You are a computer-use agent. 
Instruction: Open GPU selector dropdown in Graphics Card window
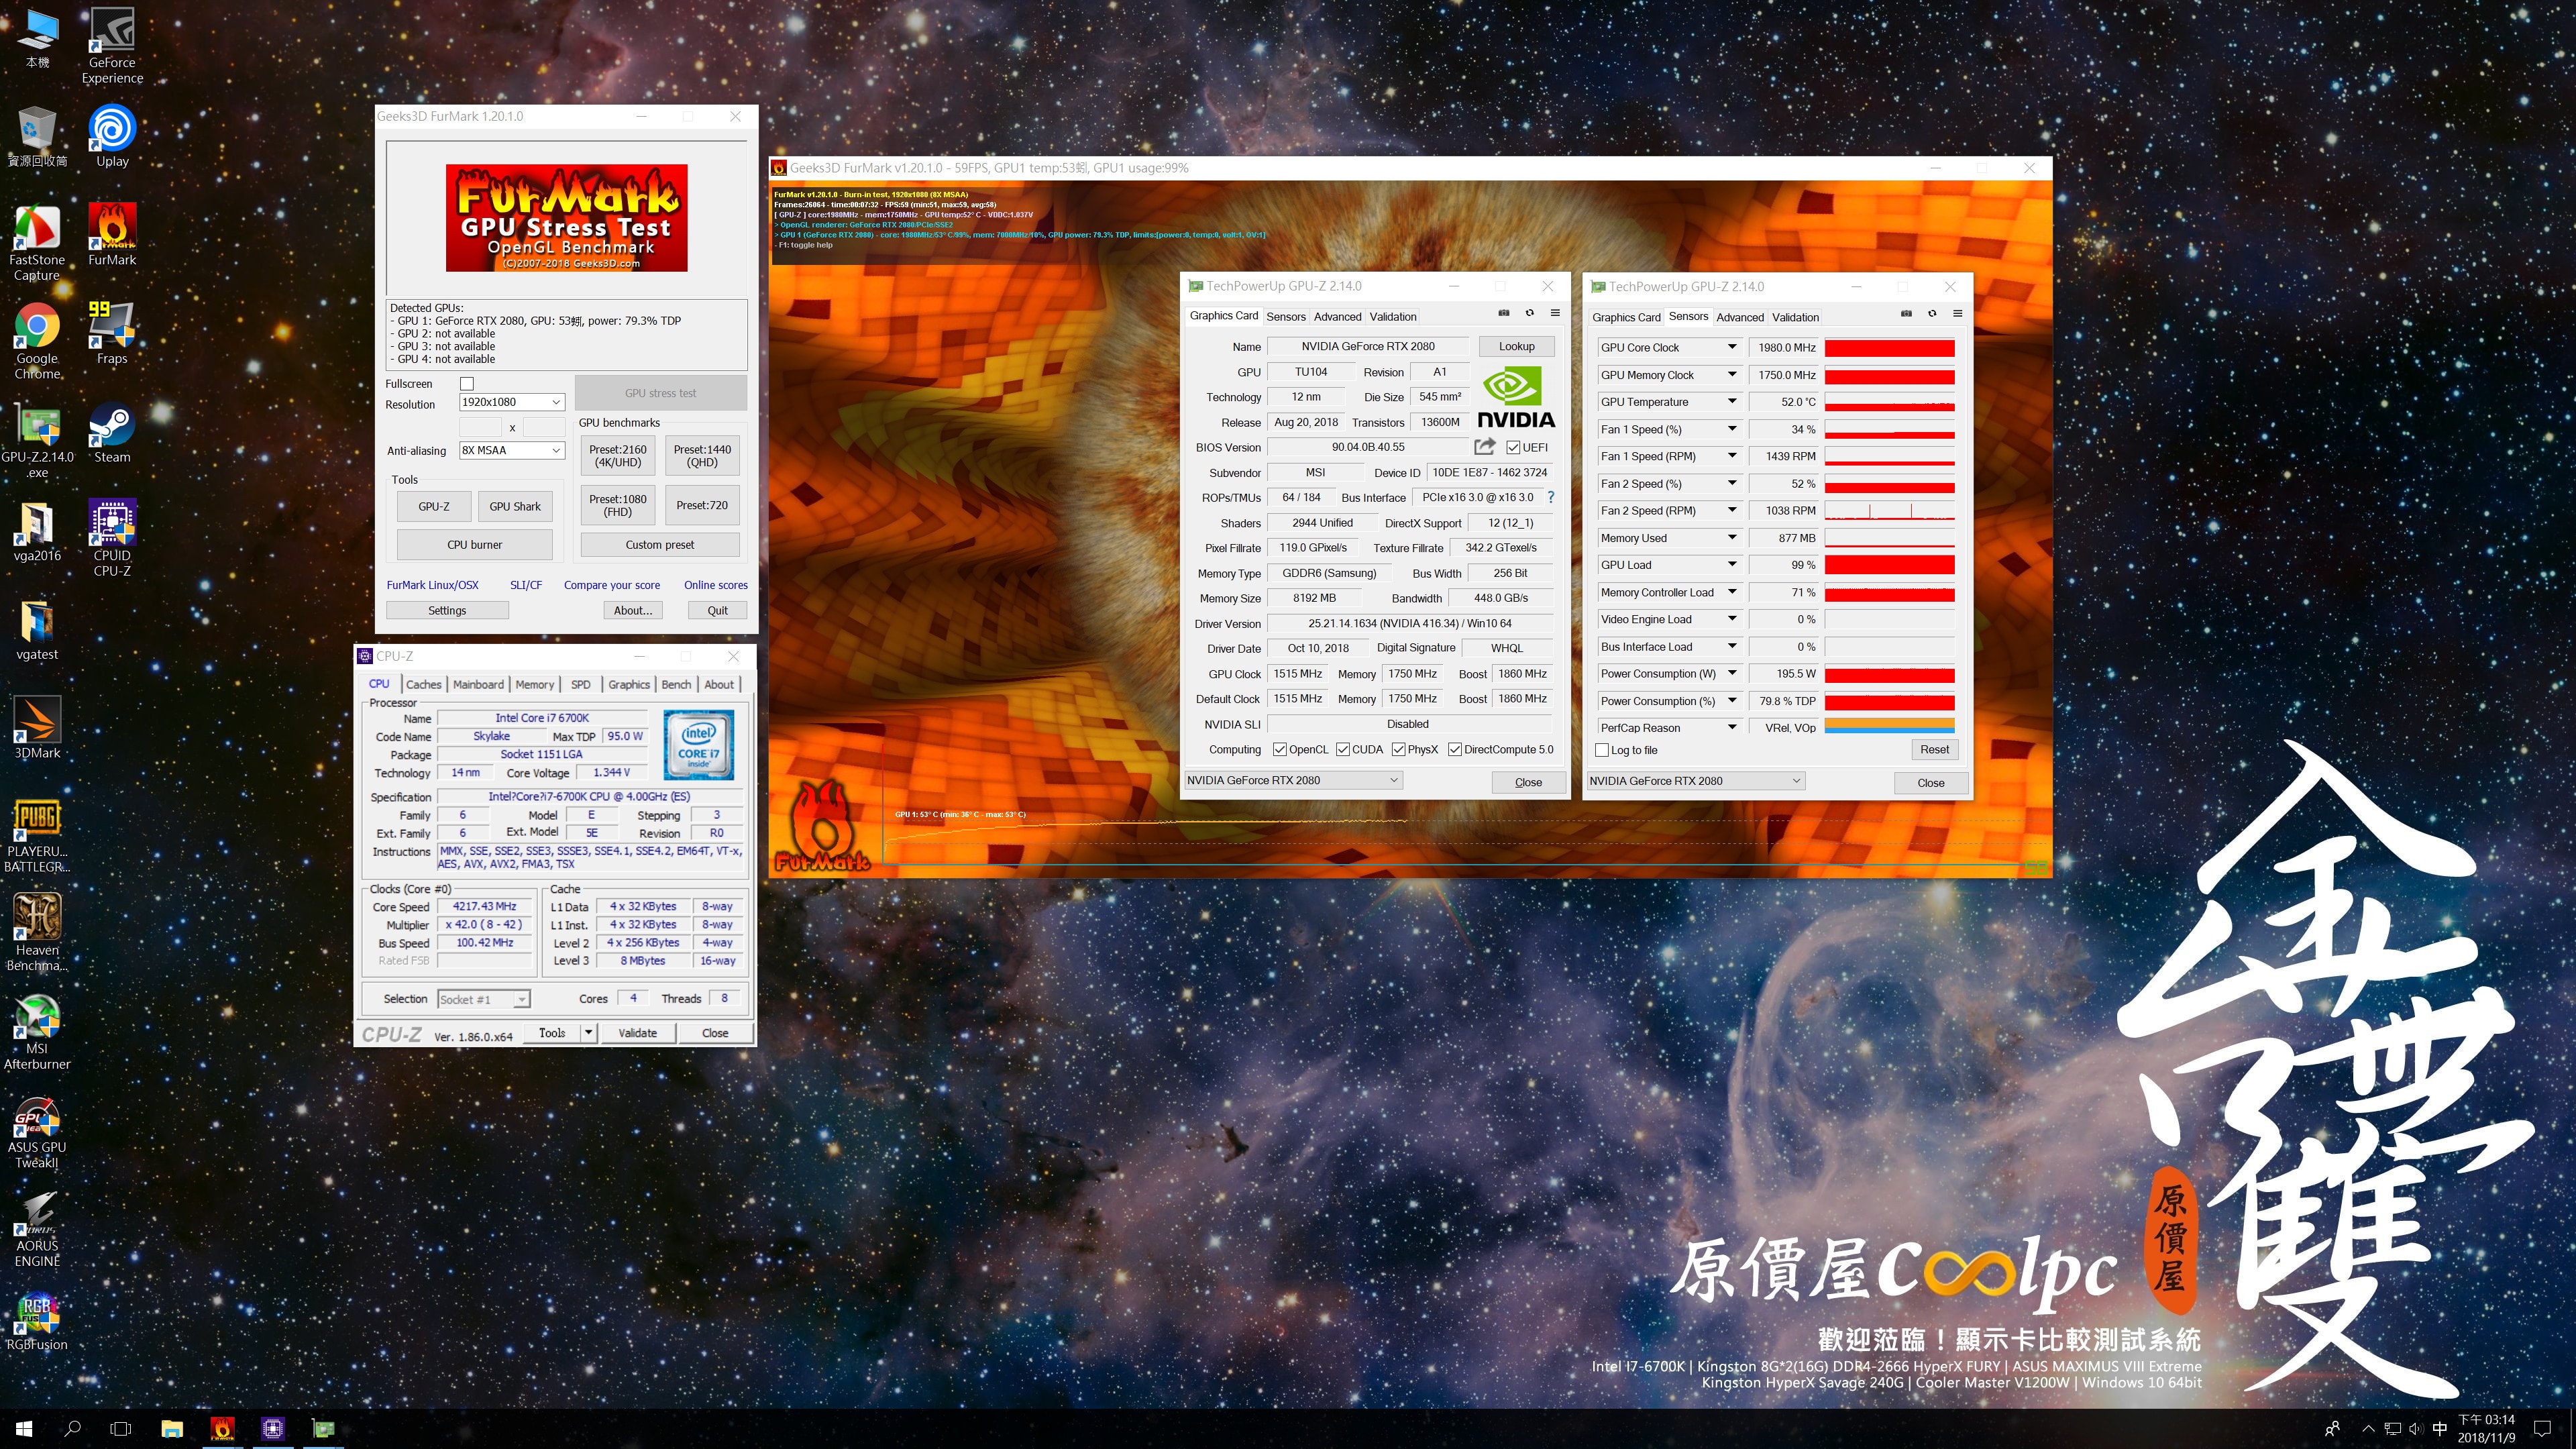[1293, 780]
